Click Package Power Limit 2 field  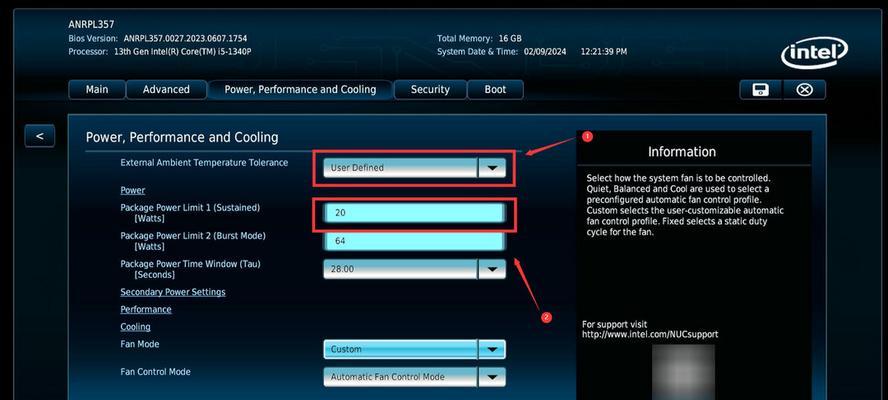[414, 241]
